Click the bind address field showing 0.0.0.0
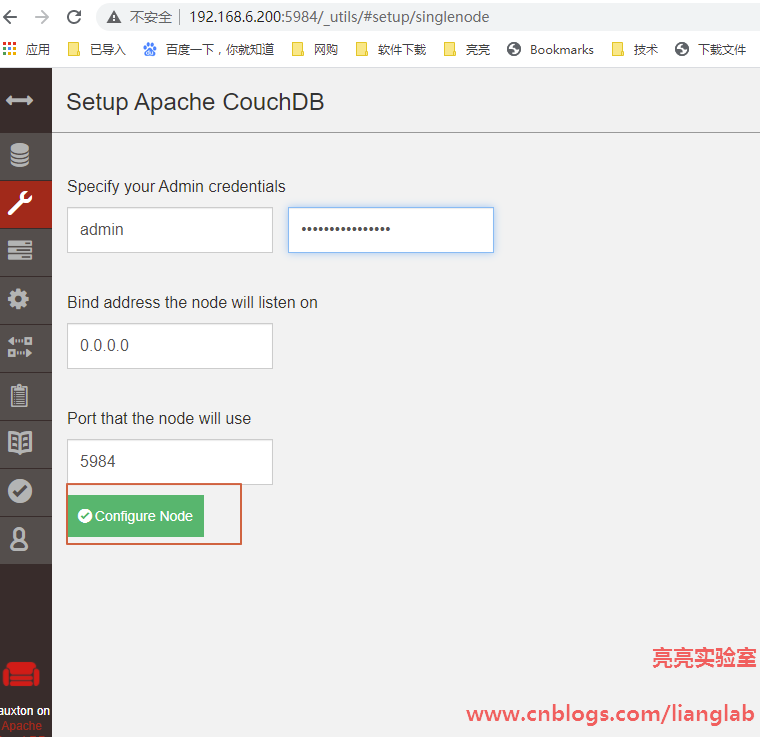The image size is (763, 737). point(170,346)
